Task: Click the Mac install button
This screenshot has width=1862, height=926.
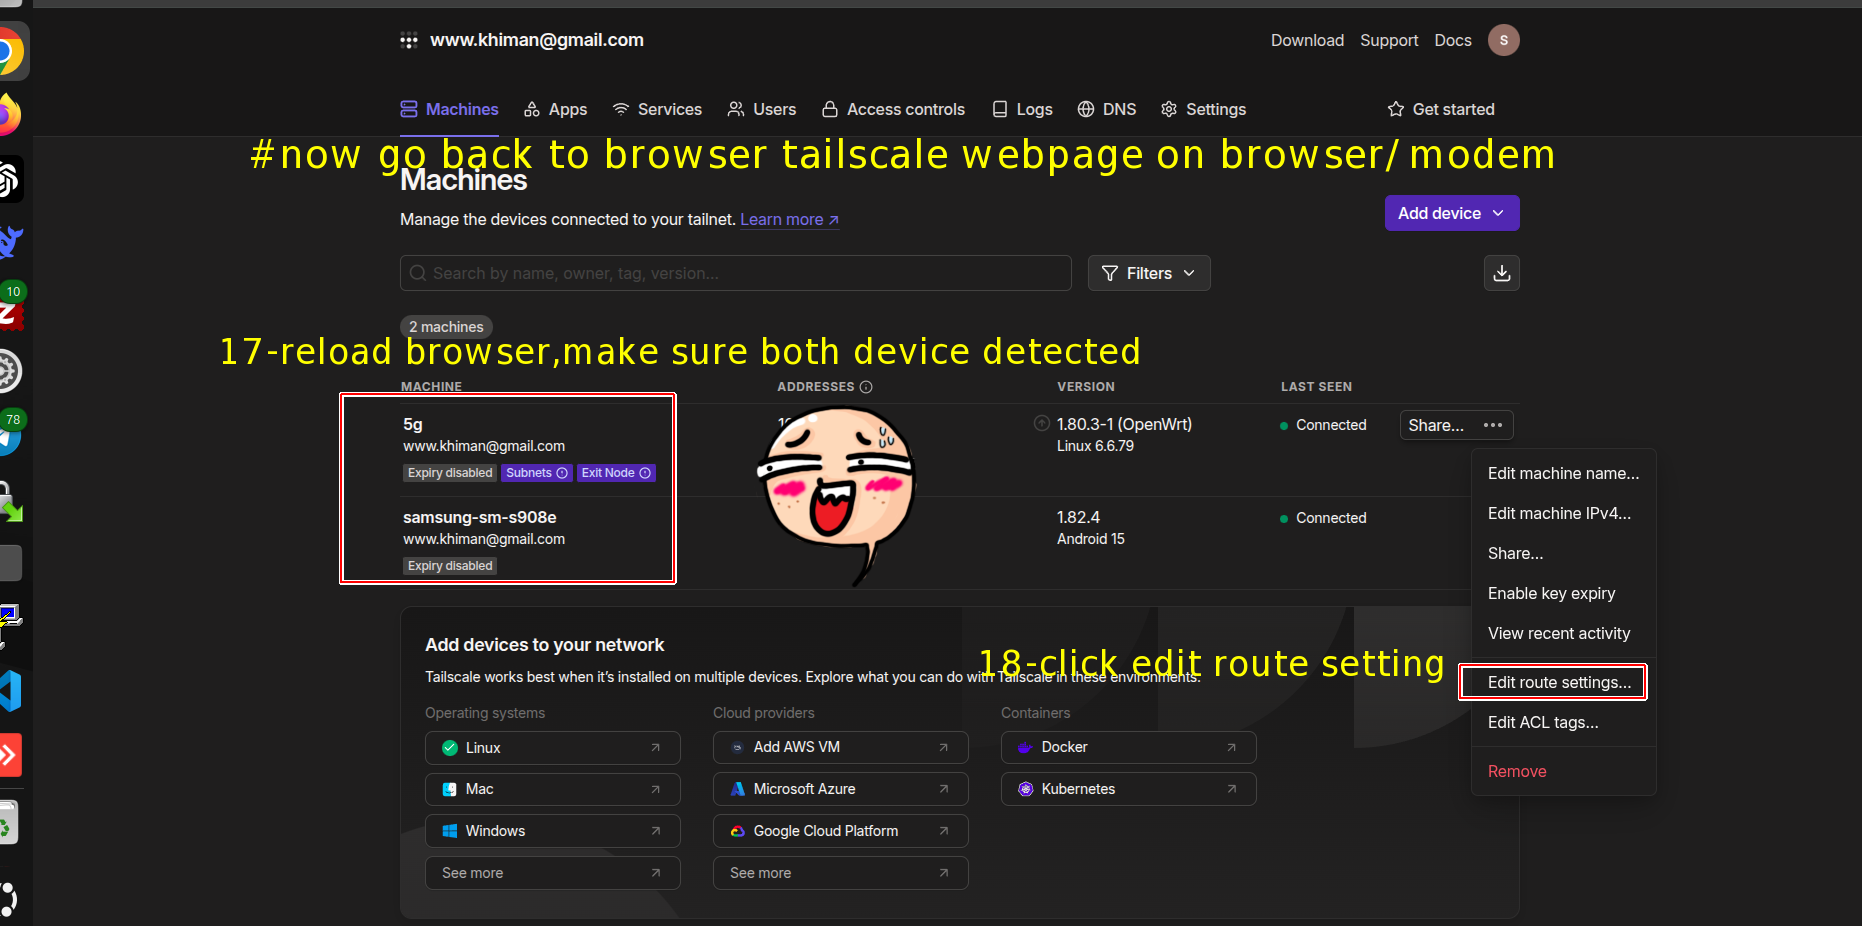Action: 553,789
